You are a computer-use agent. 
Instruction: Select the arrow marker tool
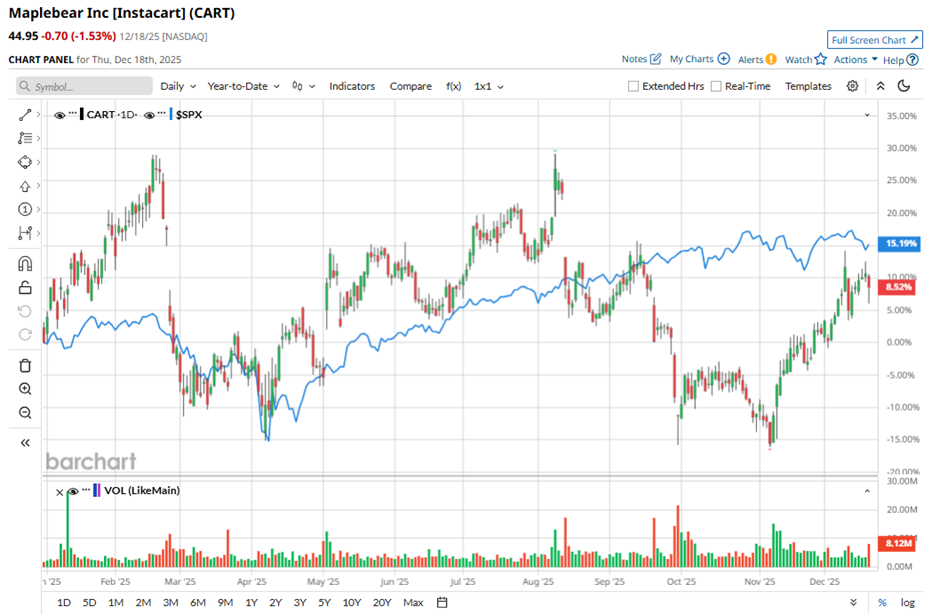[x=25, y=186]
